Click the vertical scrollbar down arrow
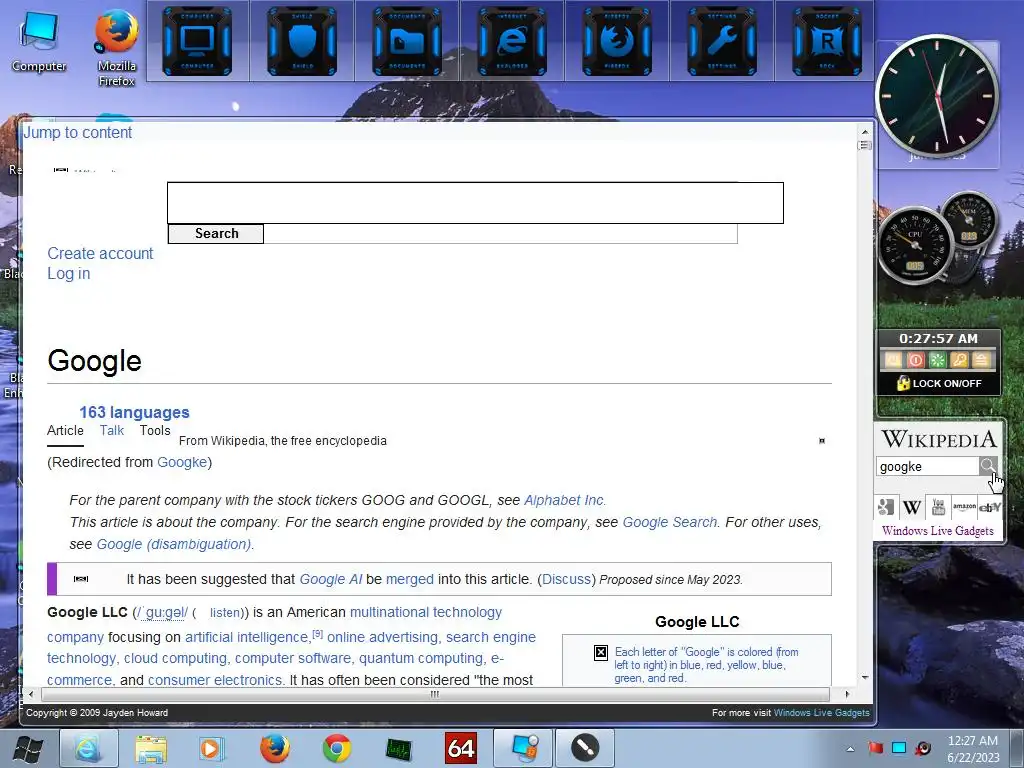Screen dimensions: 1024x768 point(865,677)
